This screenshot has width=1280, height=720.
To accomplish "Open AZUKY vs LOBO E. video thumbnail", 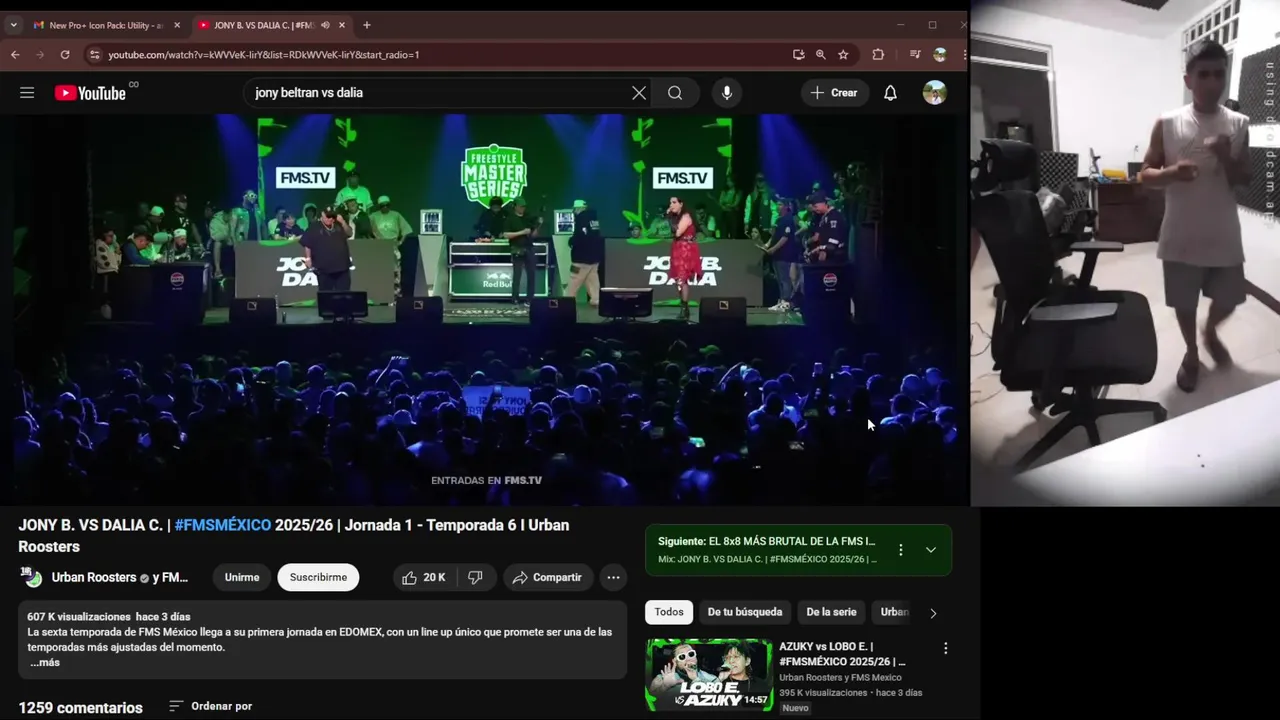I will click(x=709, y=675).
